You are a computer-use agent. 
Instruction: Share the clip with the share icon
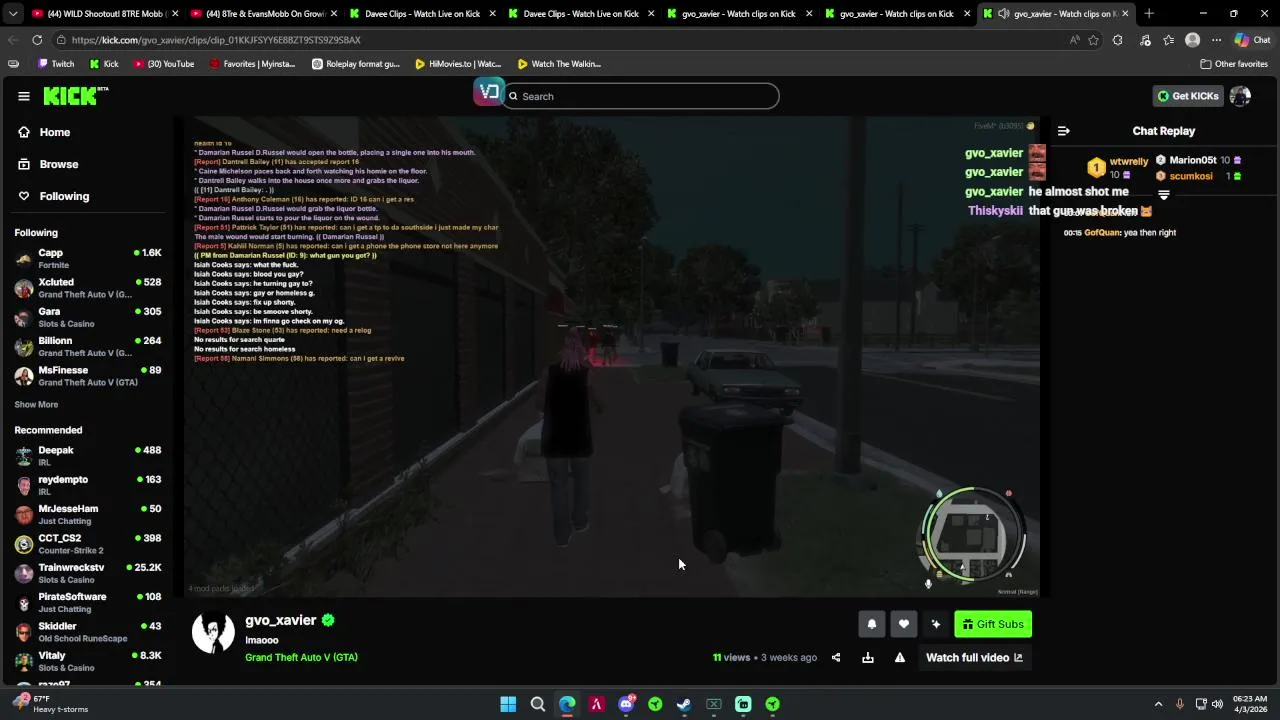point(836,658)
